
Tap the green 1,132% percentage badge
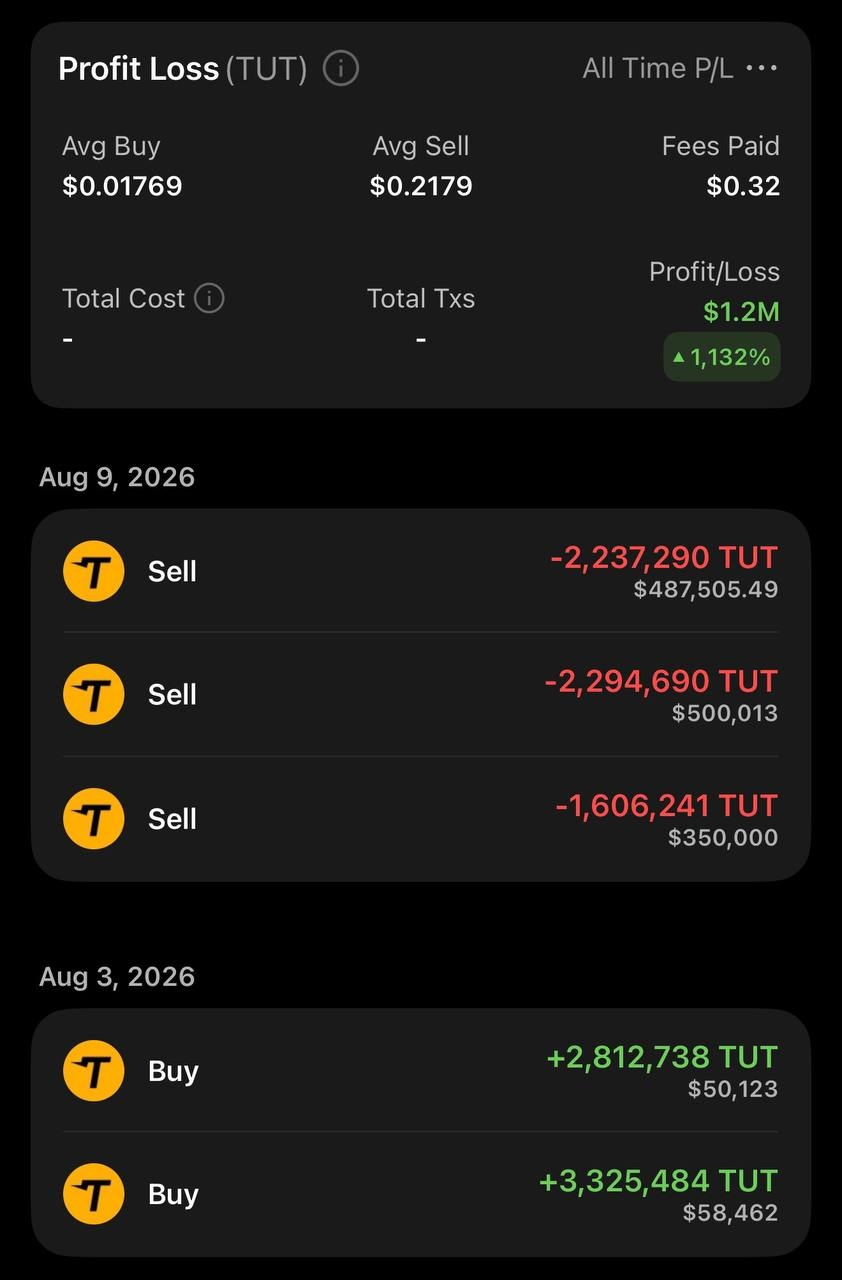pyautogui.click(x=722, y=357)
